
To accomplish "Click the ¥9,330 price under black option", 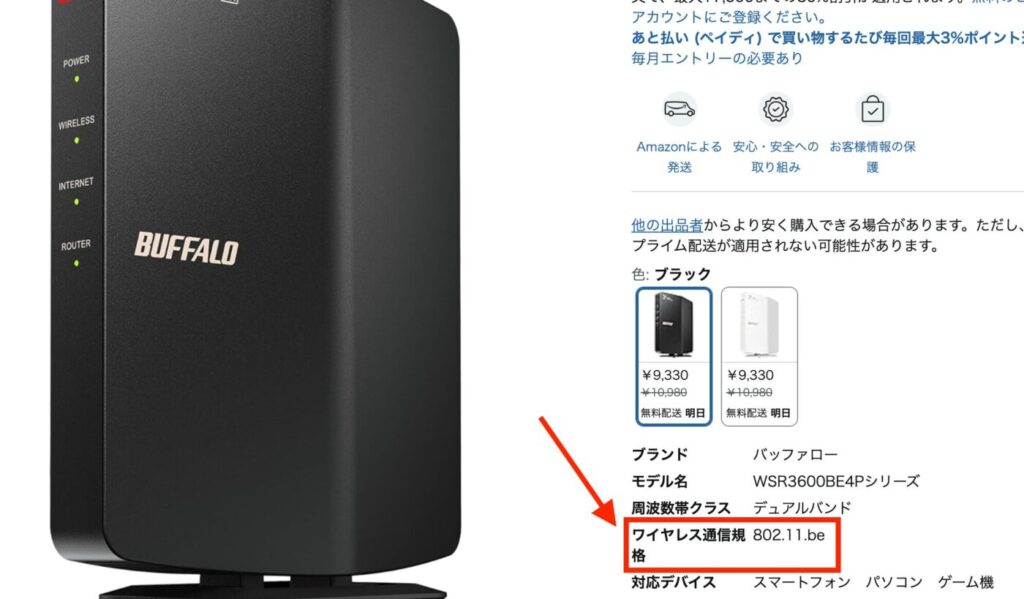I will (665, 375).
